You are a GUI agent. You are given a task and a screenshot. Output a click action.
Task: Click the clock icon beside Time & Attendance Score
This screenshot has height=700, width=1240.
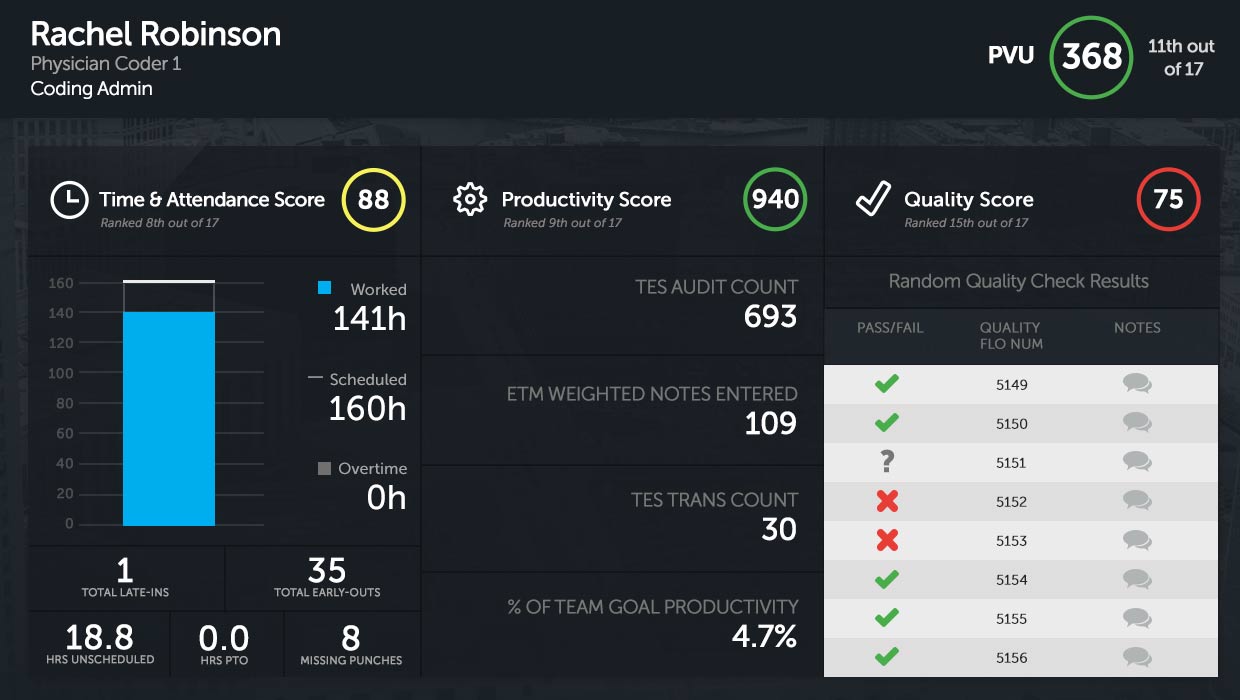tap(67, 199)
